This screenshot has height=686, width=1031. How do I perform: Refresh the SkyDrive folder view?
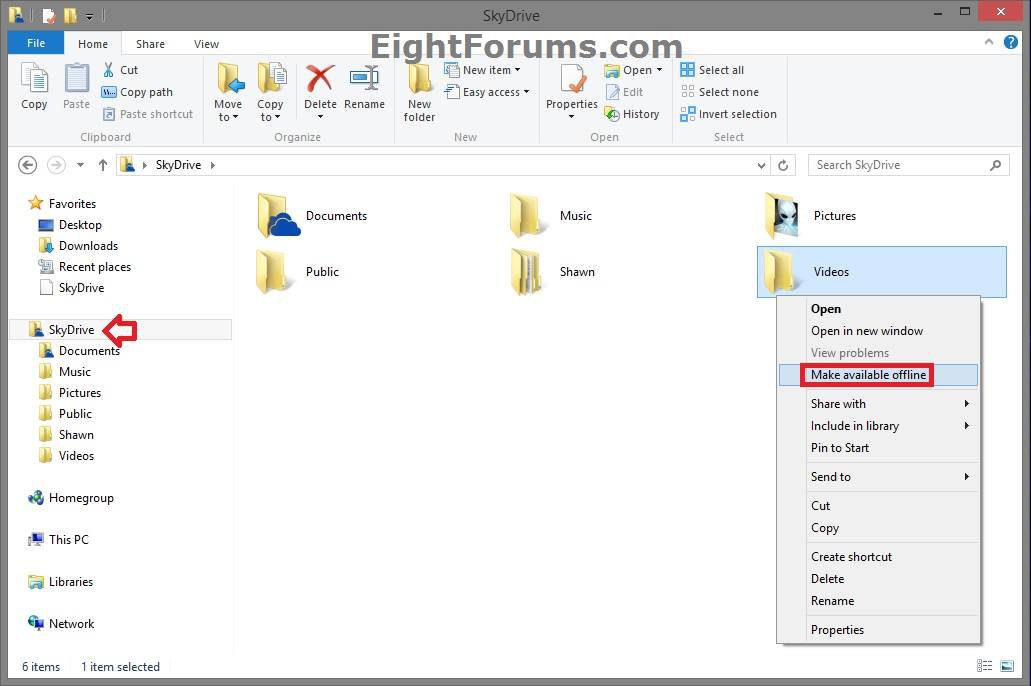(783, 165)
